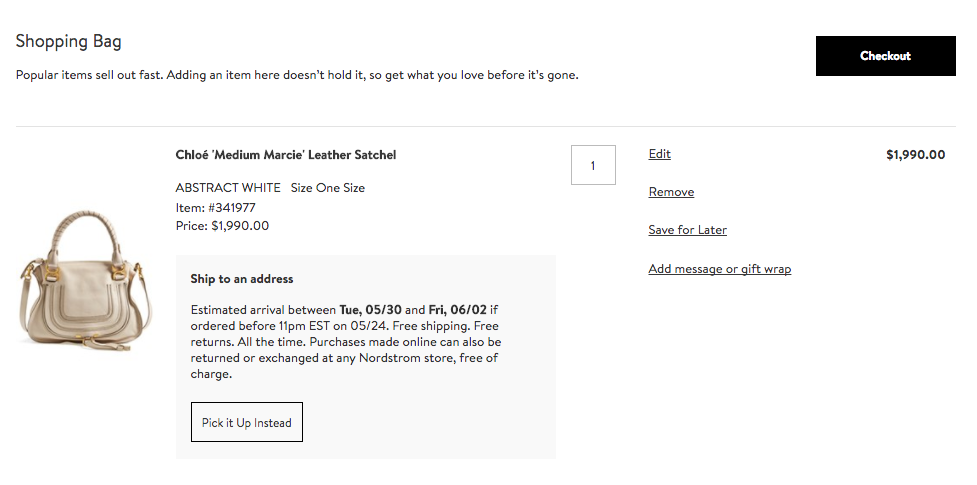Open the Edit link for the satchel
The height and width of the screenshot is (485, 977).
click(659, 154)
